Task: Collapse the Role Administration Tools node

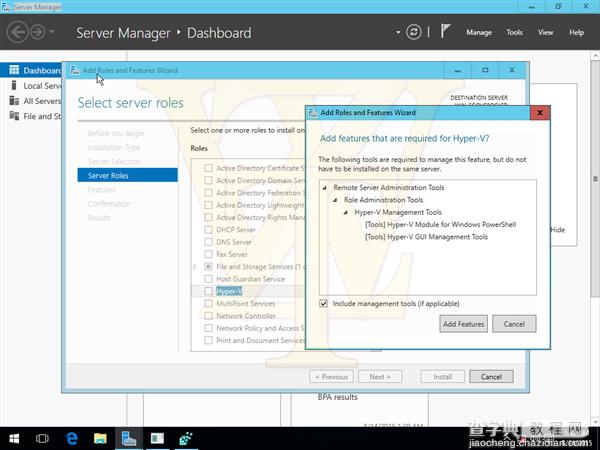Action: tap(335, 200)
